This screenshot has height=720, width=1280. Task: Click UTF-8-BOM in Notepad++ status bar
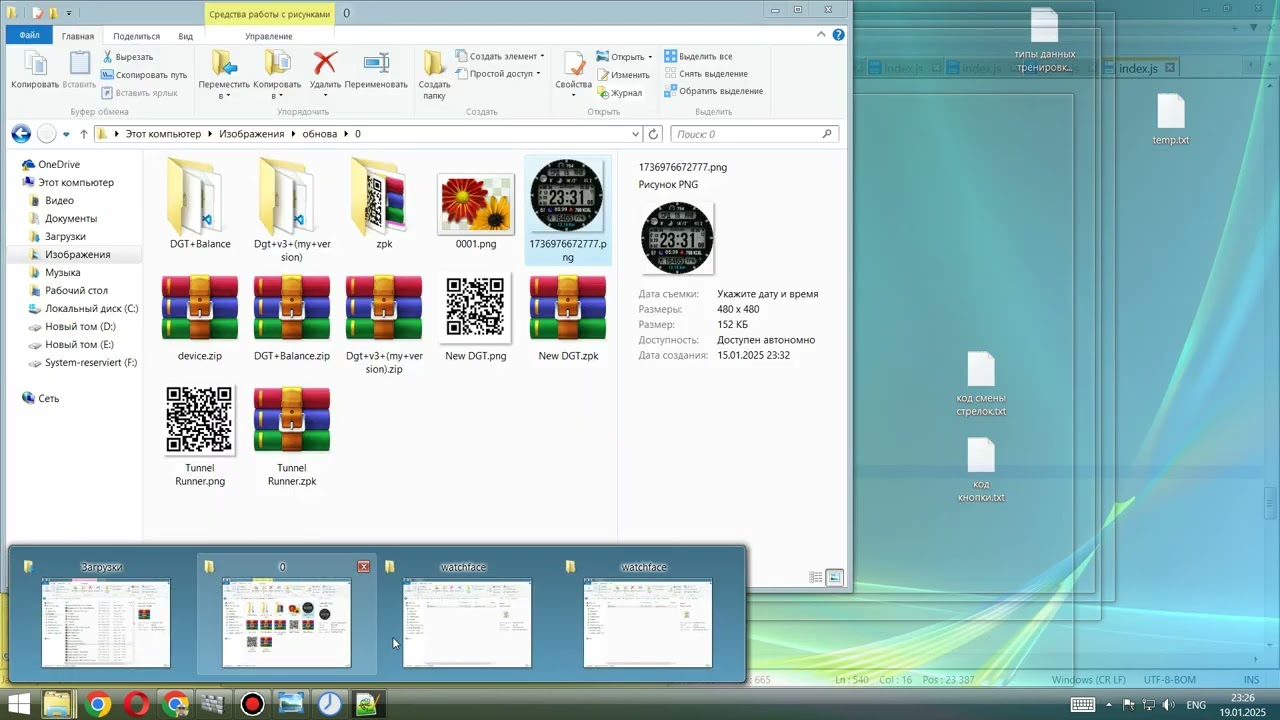pyautogui.click(x=1170, y=680)
